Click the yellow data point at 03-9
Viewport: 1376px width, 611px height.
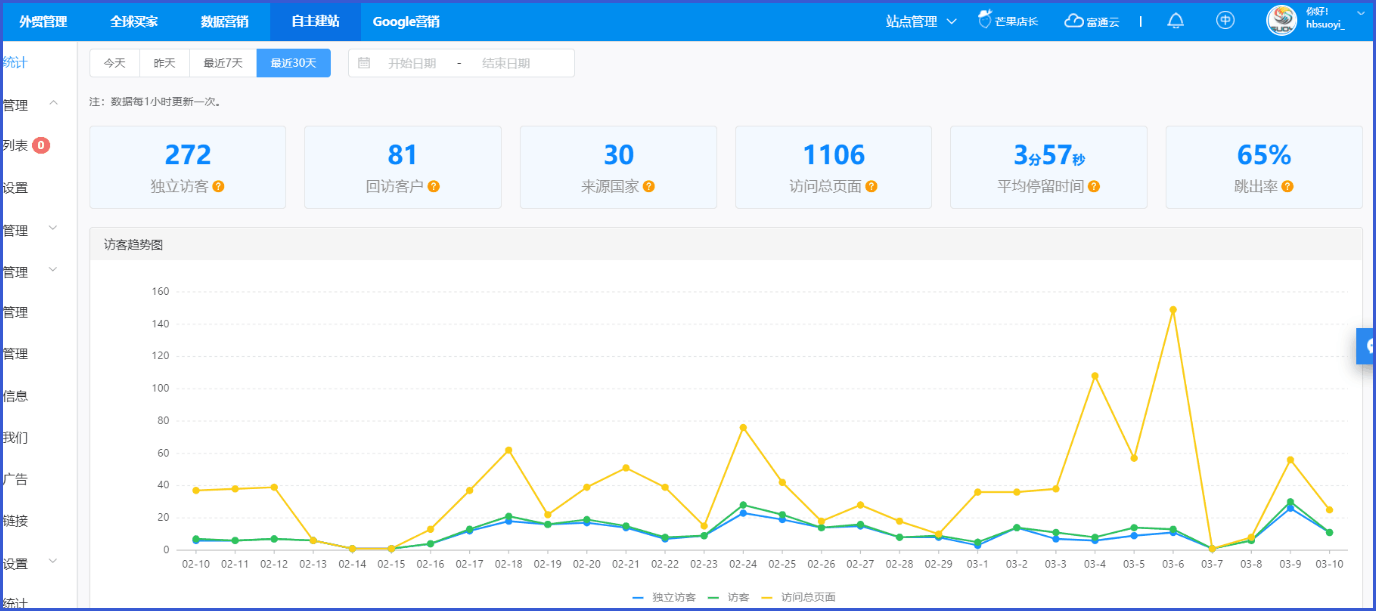click(x=1290, y=460)
